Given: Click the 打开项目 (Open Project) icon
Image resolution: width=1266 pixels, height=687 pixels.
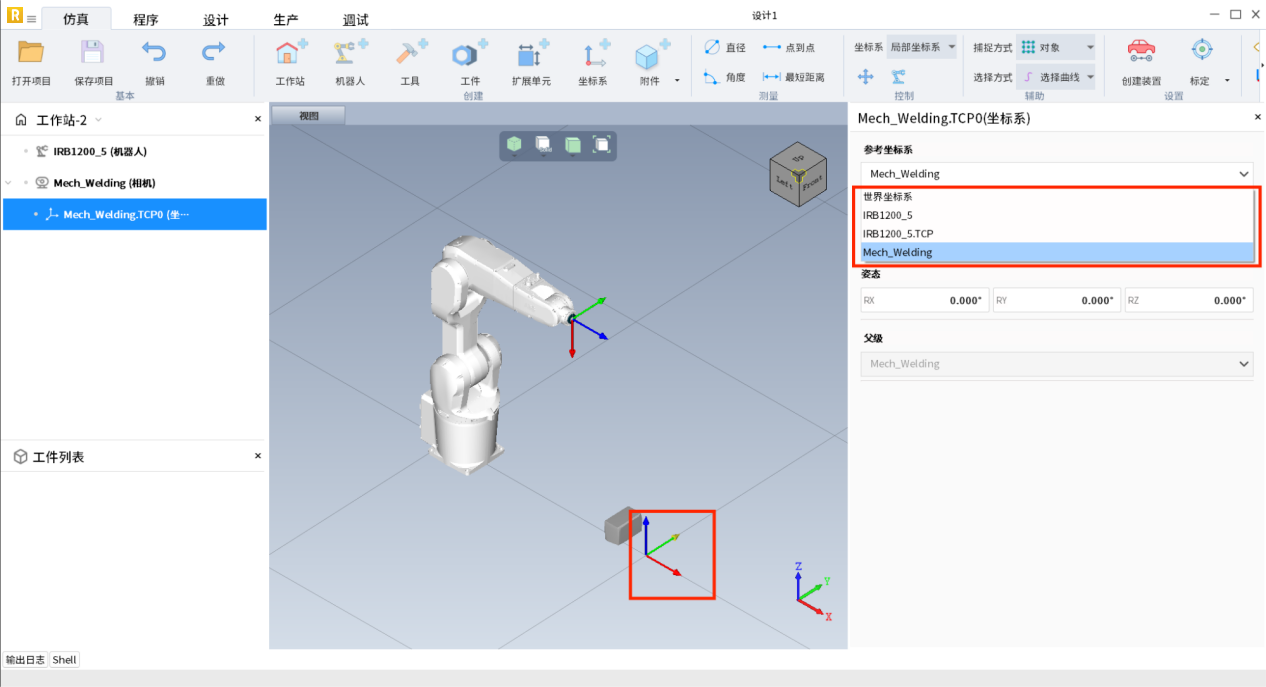Looking at the screenshot, I should [31, 53].
